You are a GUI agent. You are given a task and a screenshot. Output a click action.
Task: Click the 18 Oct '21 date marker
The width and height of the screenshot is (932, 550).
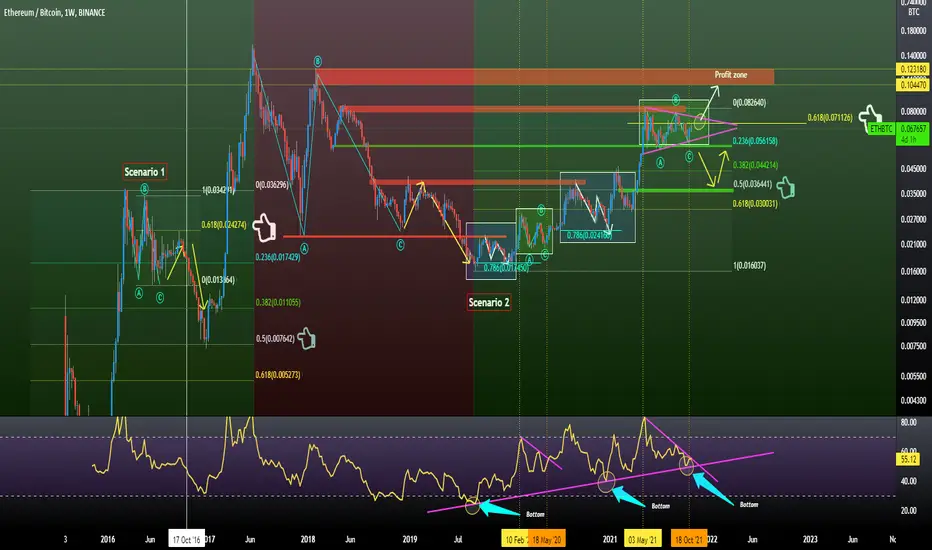pyautogui.click(x=689, y=539)
